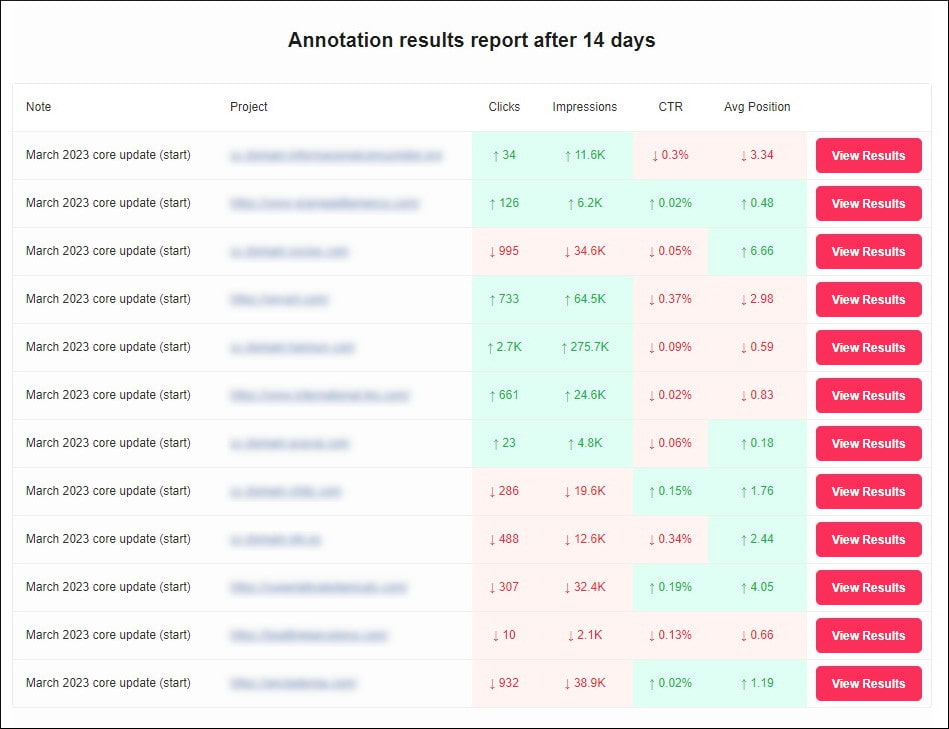Screen dimensions: 949x729
Task: Click View Results next to the 0.48 position gain
Action: coord(868,204)
